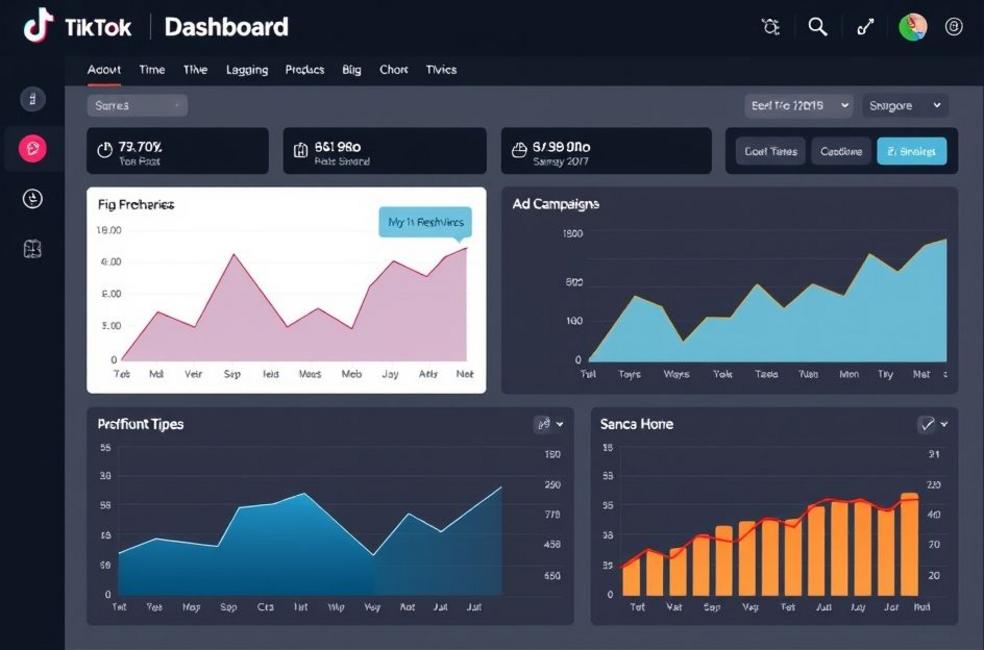Select the pink analytics icon in the sidebar
The image size is (984, 650).
33,146
